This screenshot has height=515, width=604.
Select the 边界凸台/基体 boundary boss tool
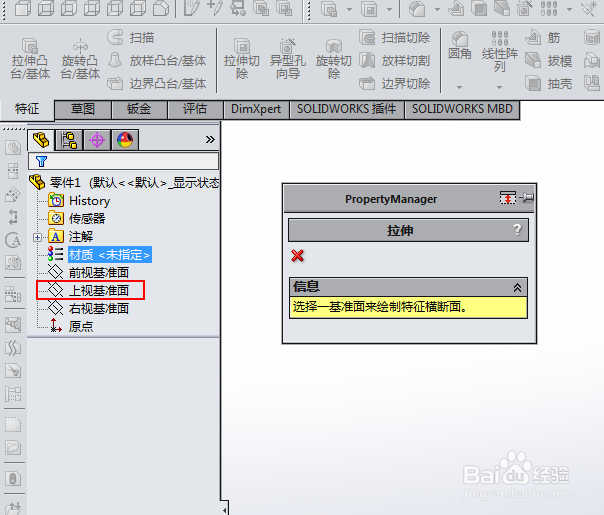tap(157, 84)
